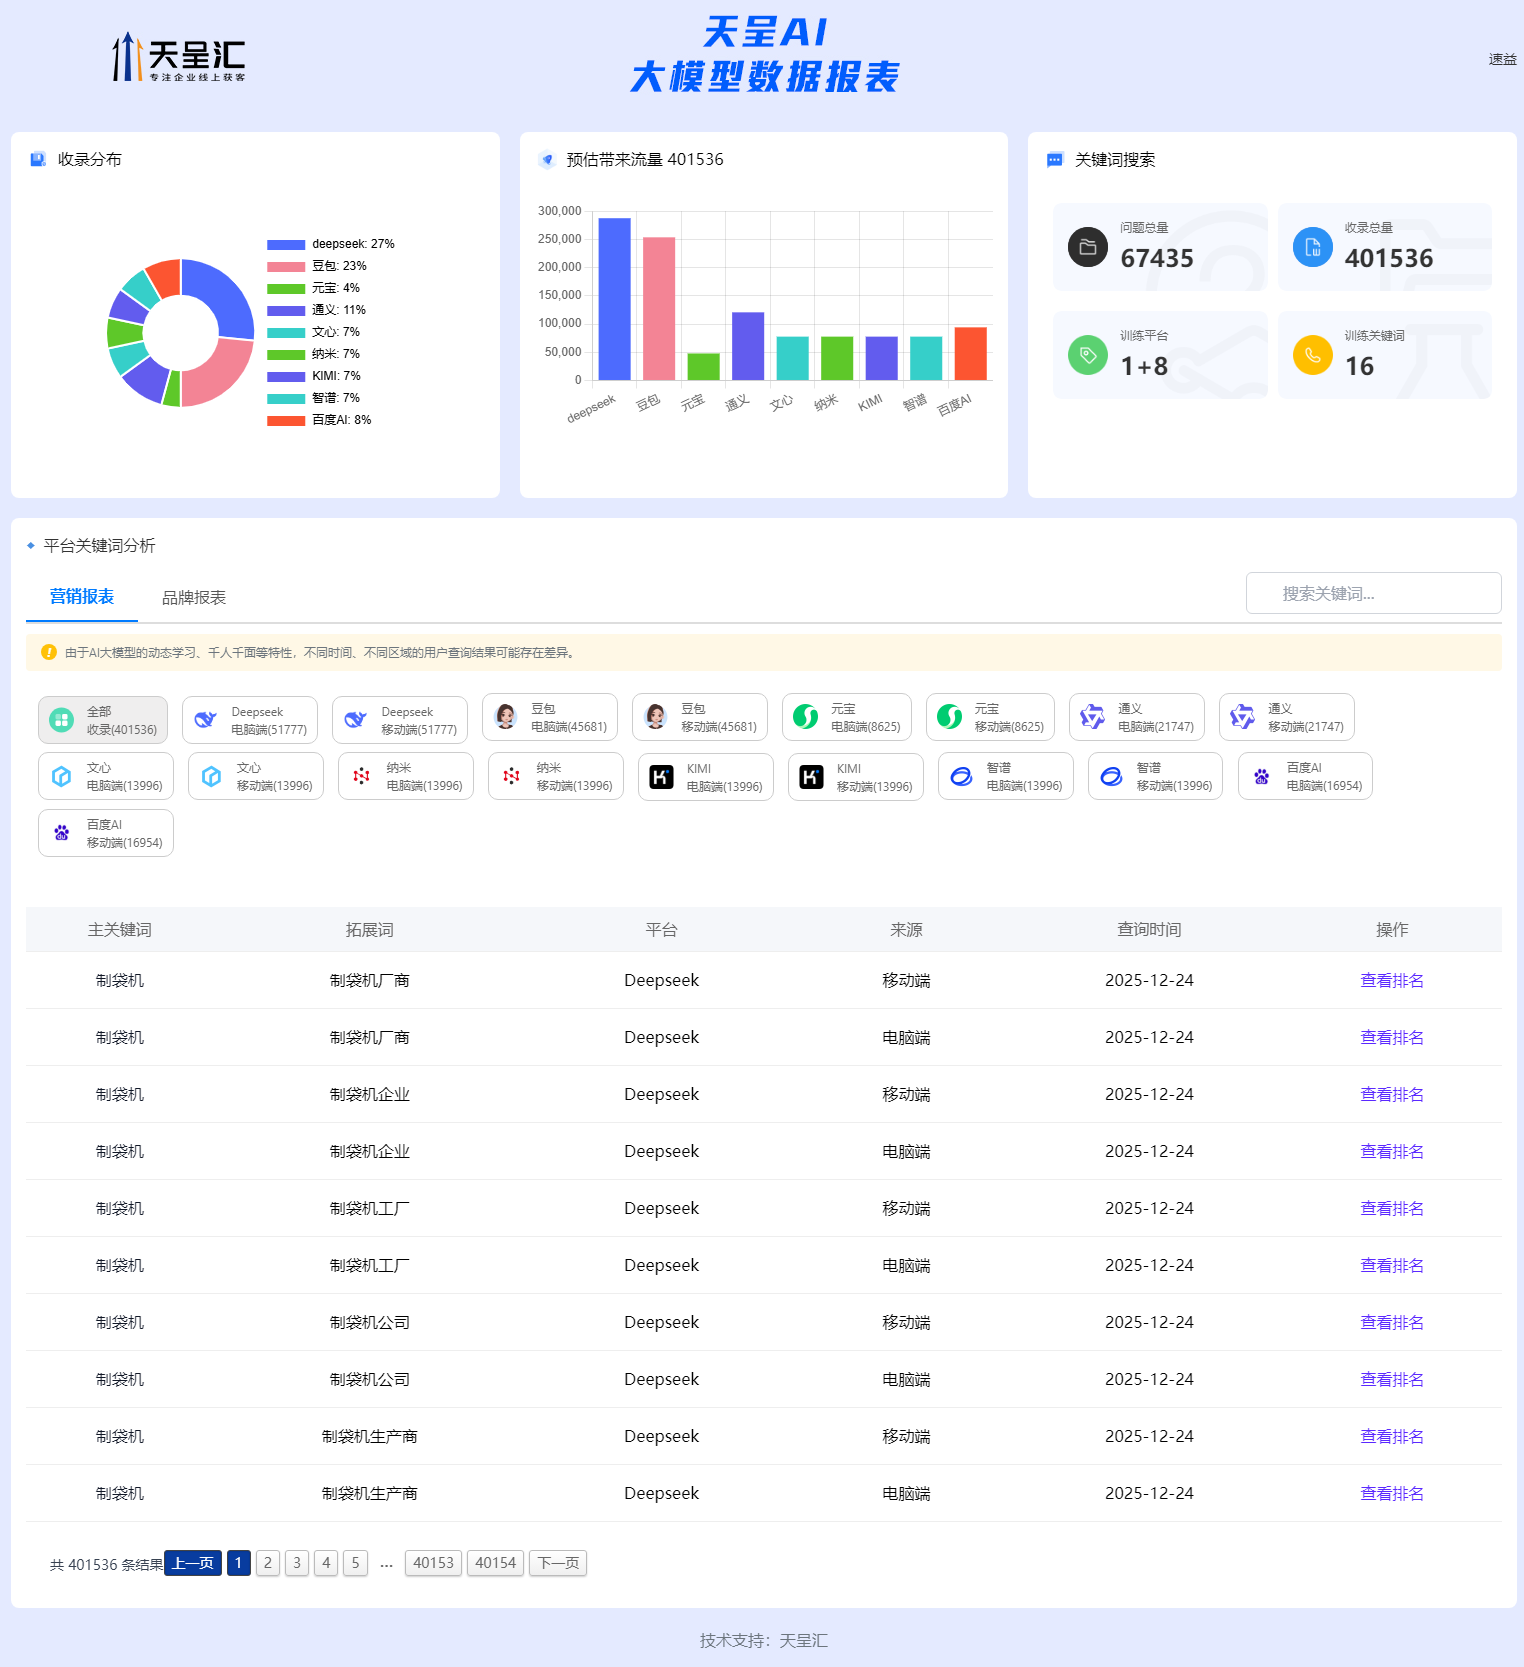The height and width of the screenshot is (1667, 1524).
Task: Select the 智谱 移动端 icon
Action: click(1111, 776)
